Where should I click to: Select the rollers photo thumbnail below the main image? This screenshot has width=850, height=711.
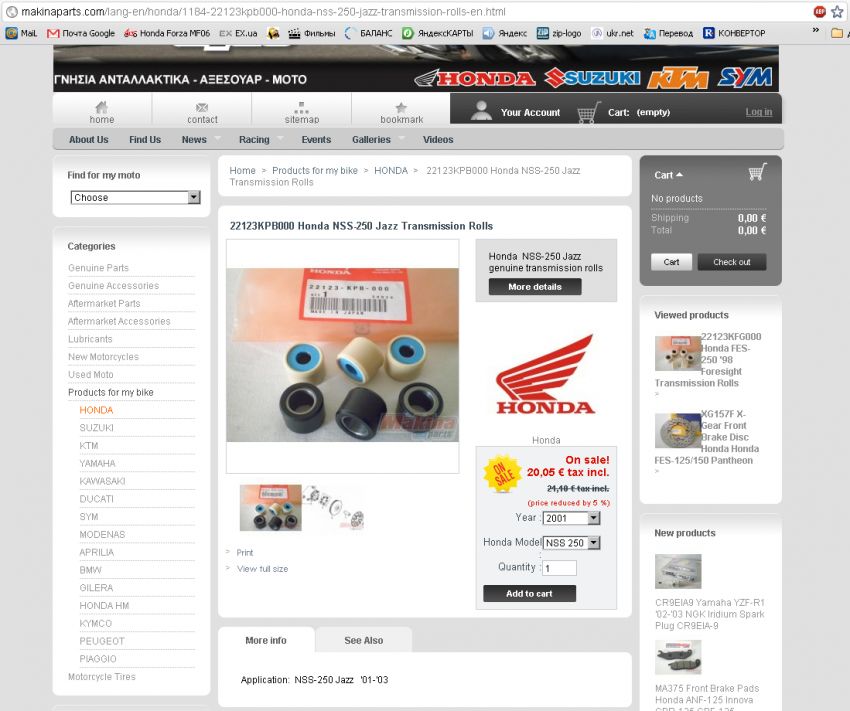click(x=271, y=508)
